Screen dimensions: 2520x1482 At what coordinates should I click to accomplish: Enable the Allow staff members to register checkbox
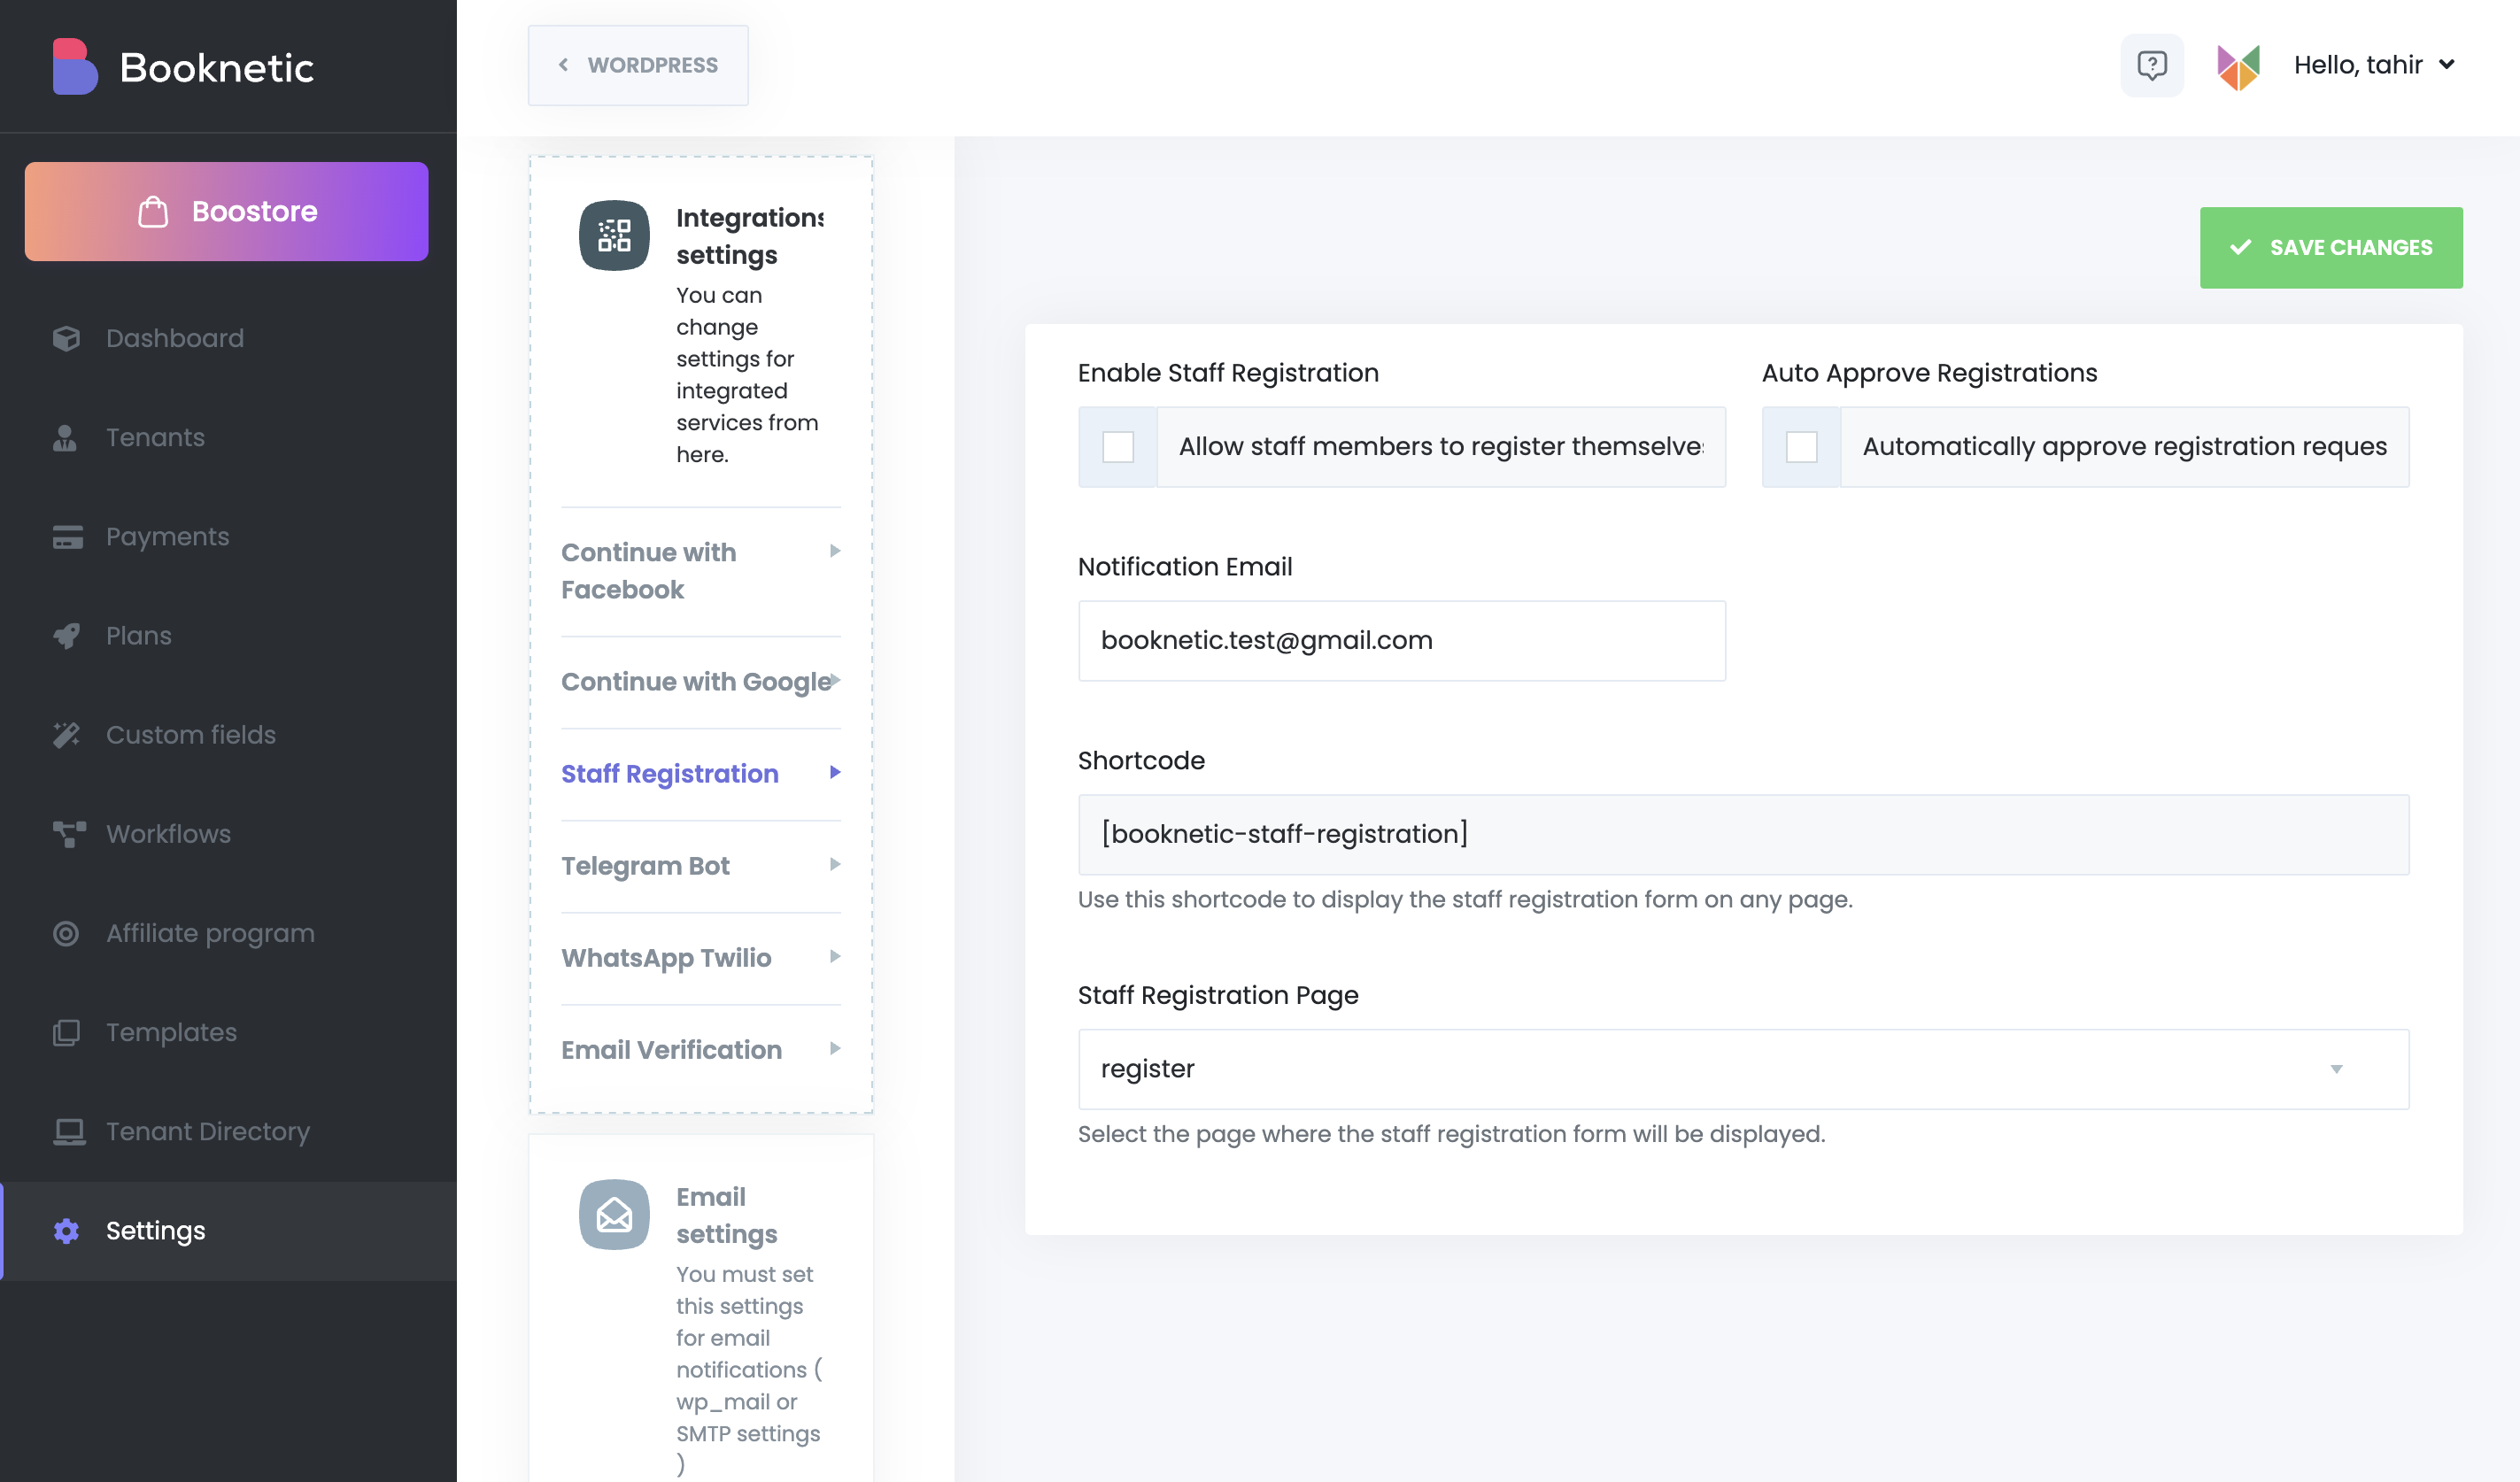(x=1117, y=447)
